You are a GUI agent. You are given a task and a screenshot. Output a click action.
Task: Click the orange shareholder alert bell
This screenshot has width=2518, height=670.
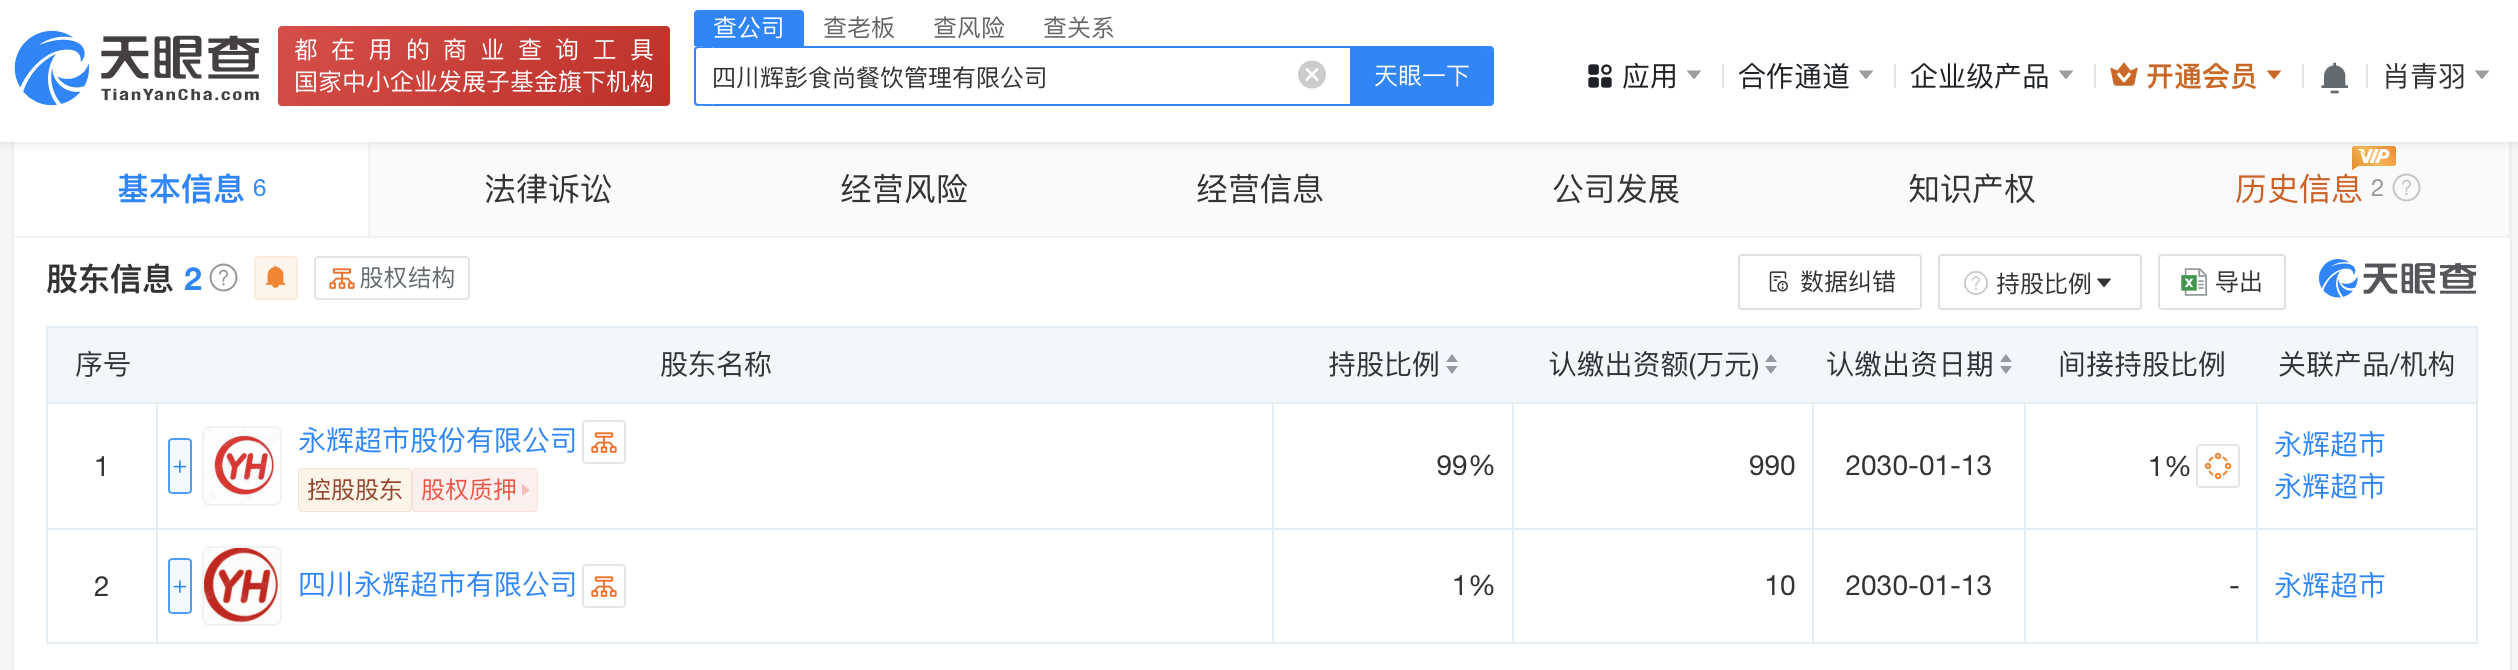tap(276, 278)
